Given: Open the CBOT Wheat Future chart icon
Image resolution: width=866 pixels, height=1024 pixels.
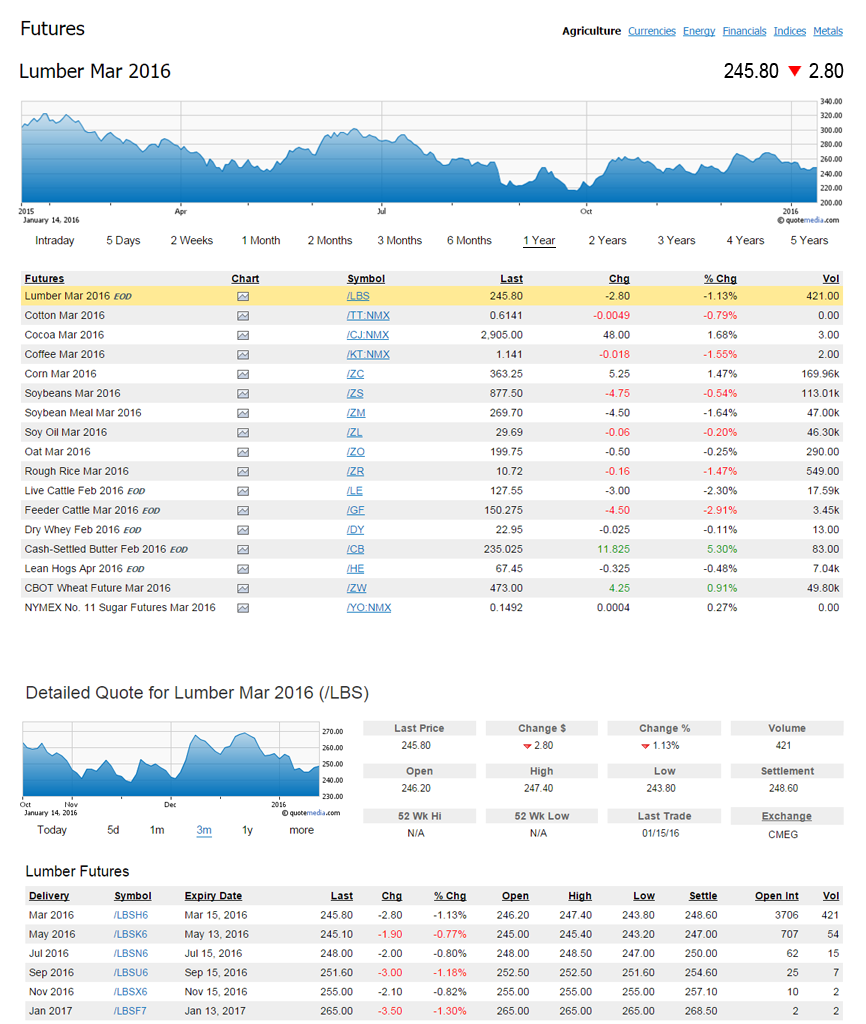Looking at the screenshot, I should pos(243,588).
